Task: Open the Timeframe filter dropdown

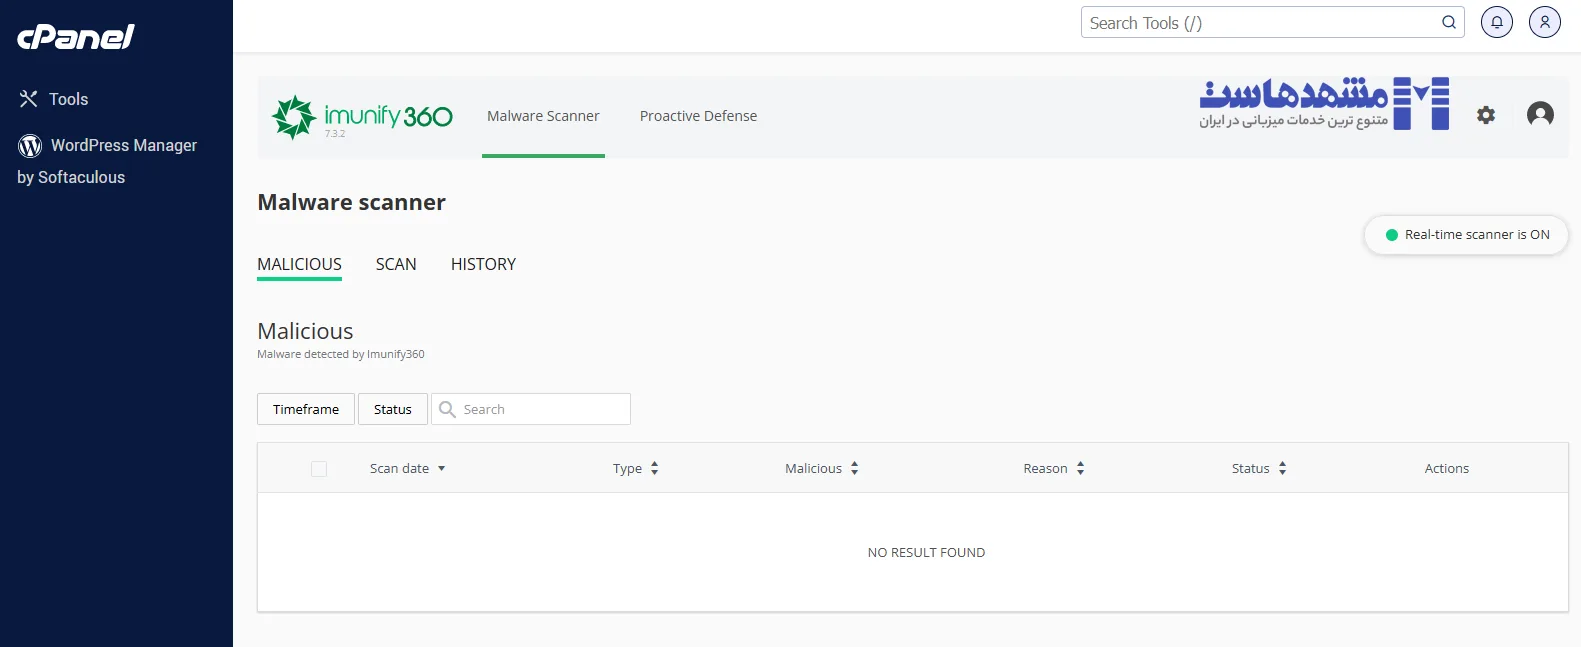Action: pyautogui.click(x=306, y=409)
